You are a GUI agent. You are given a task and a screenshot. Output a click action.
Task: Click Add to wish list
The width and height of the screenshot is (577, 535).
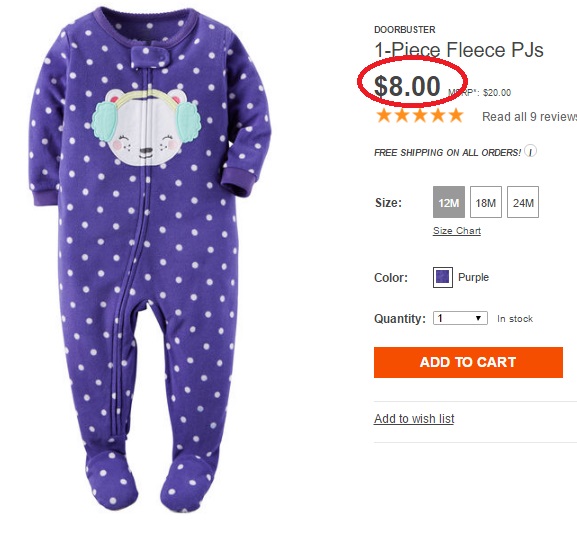click(x=414, y=419)
